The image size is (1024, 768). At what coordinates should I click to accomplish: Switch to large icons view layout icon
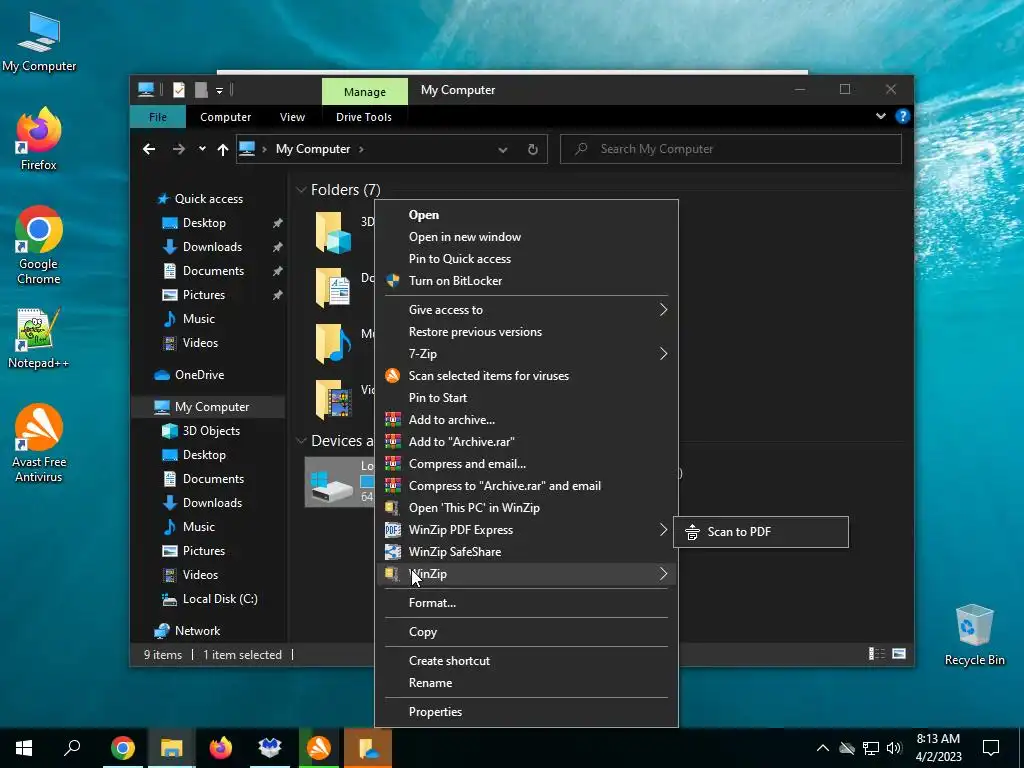pos(899,654)
